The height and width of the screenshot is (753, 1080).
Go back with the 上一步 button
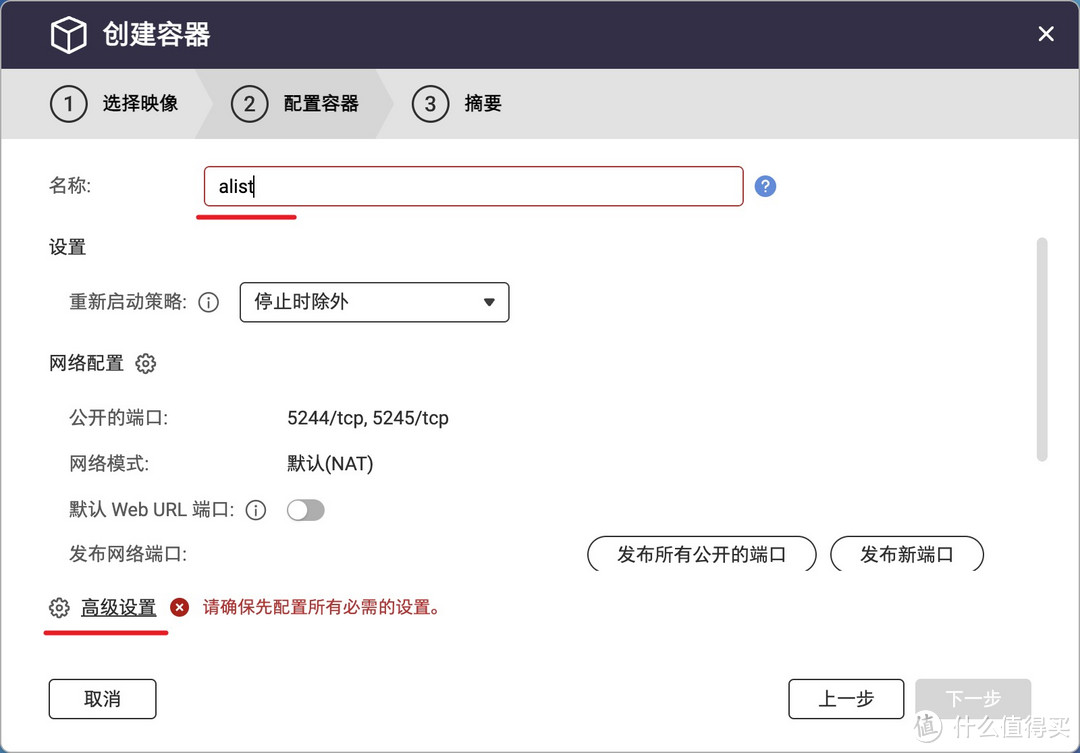coord(846,699)
